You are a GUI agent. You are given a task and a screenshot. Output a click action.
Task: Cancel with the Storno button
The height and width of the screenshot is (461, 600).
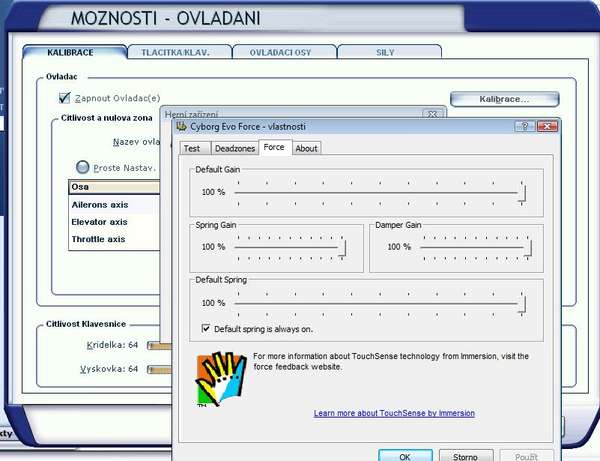tap(466, 456)
